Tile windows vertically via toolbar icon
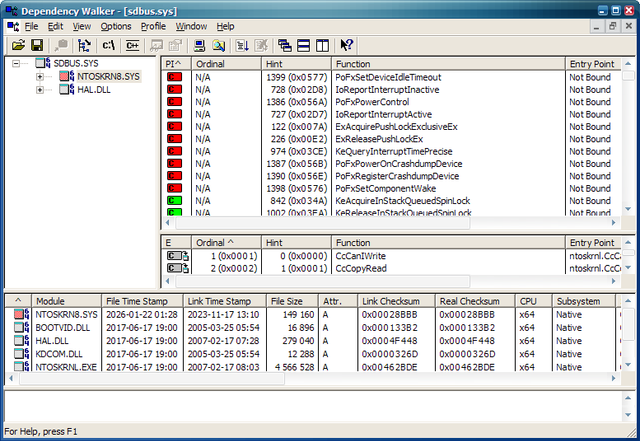Image resolution: width=640 pixels, height=441 pixels. click(x=322, y=45)
